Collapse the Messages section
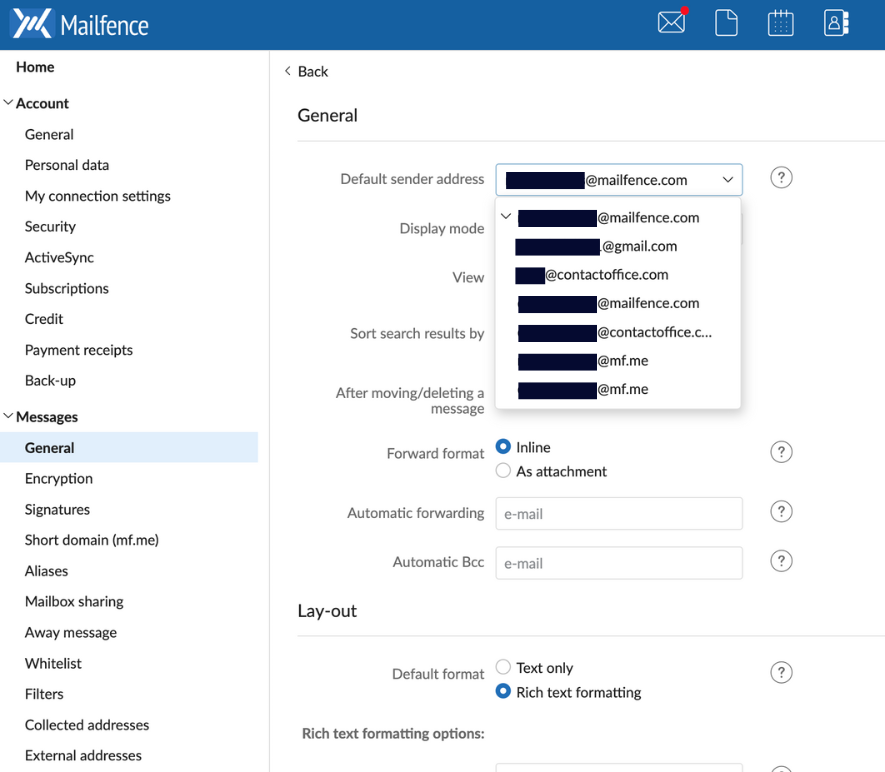Viewport: 885px width, 772px height. pyautogui.click(x=8, y=416)
